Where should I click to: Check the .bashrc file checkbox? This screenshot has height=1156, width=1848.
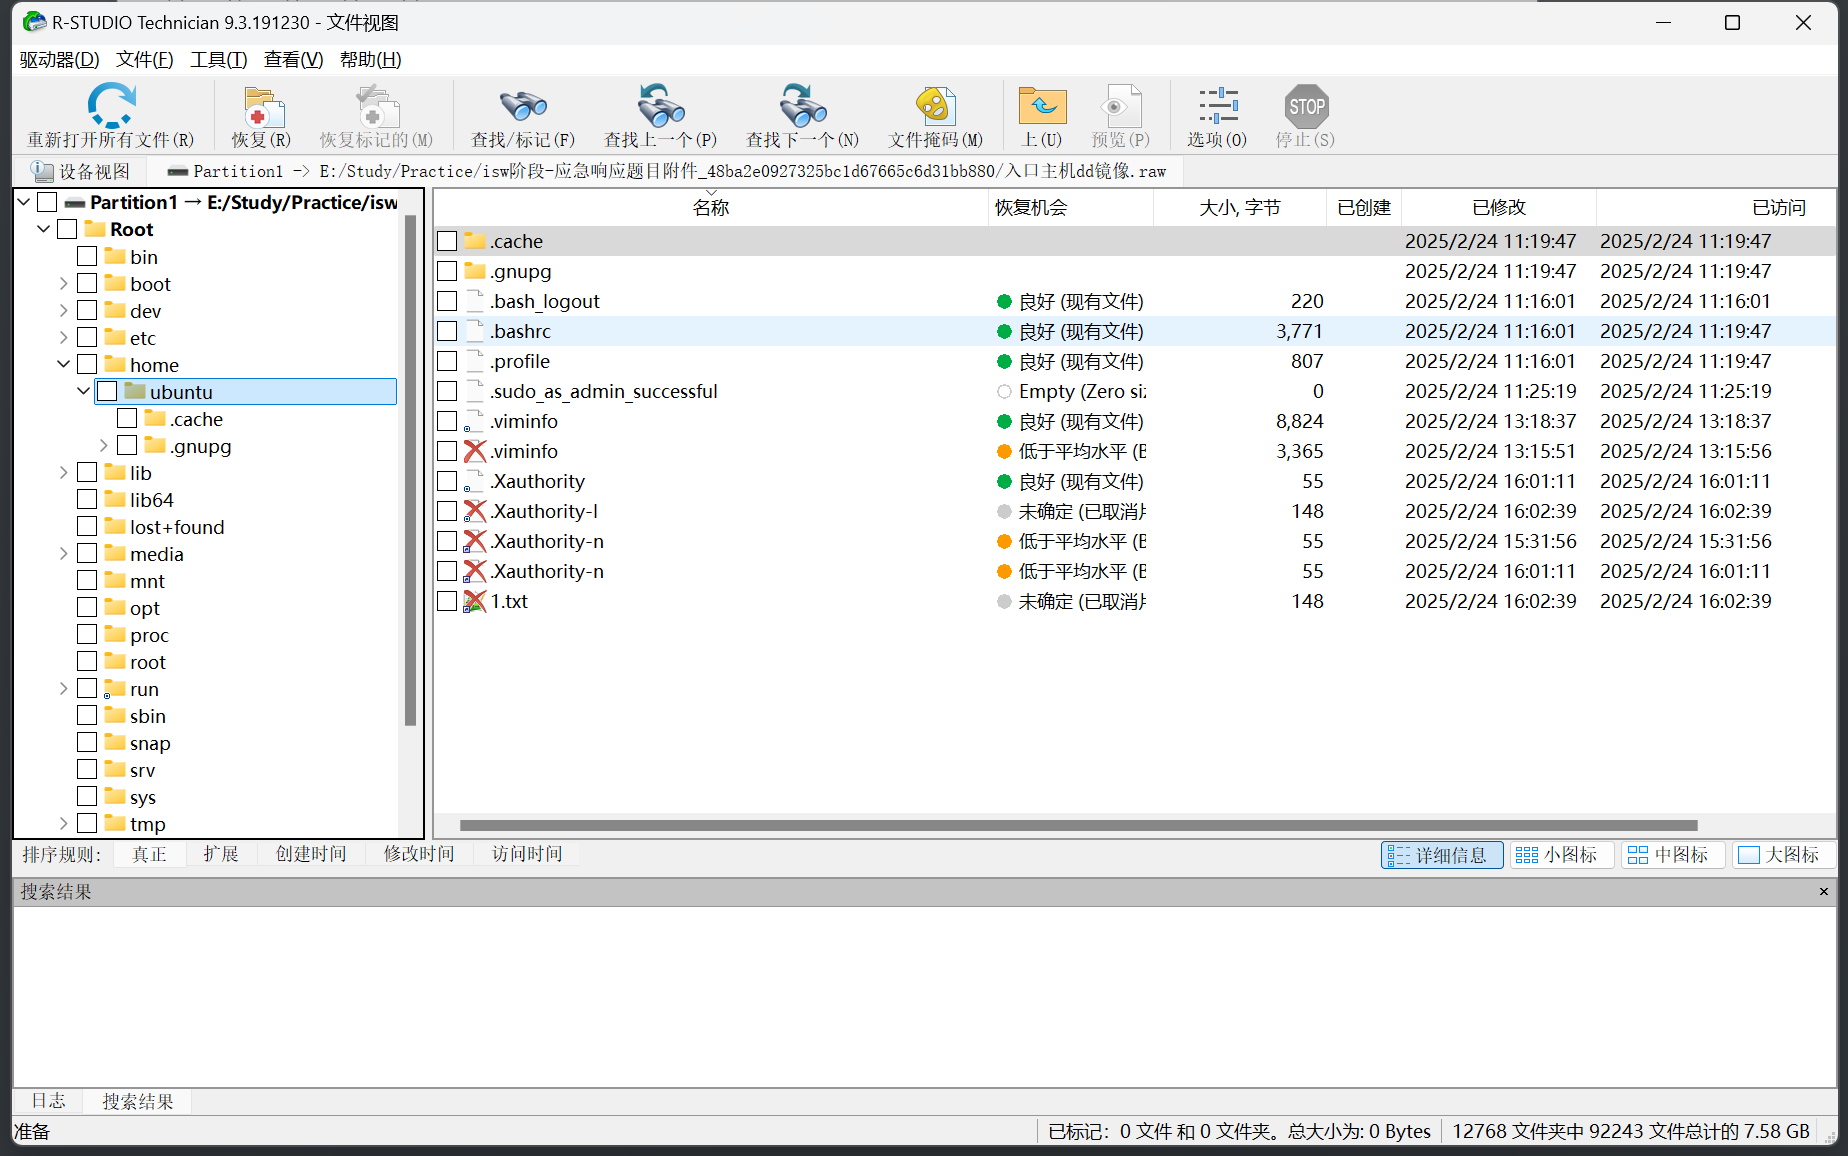(x=447, y=331)
